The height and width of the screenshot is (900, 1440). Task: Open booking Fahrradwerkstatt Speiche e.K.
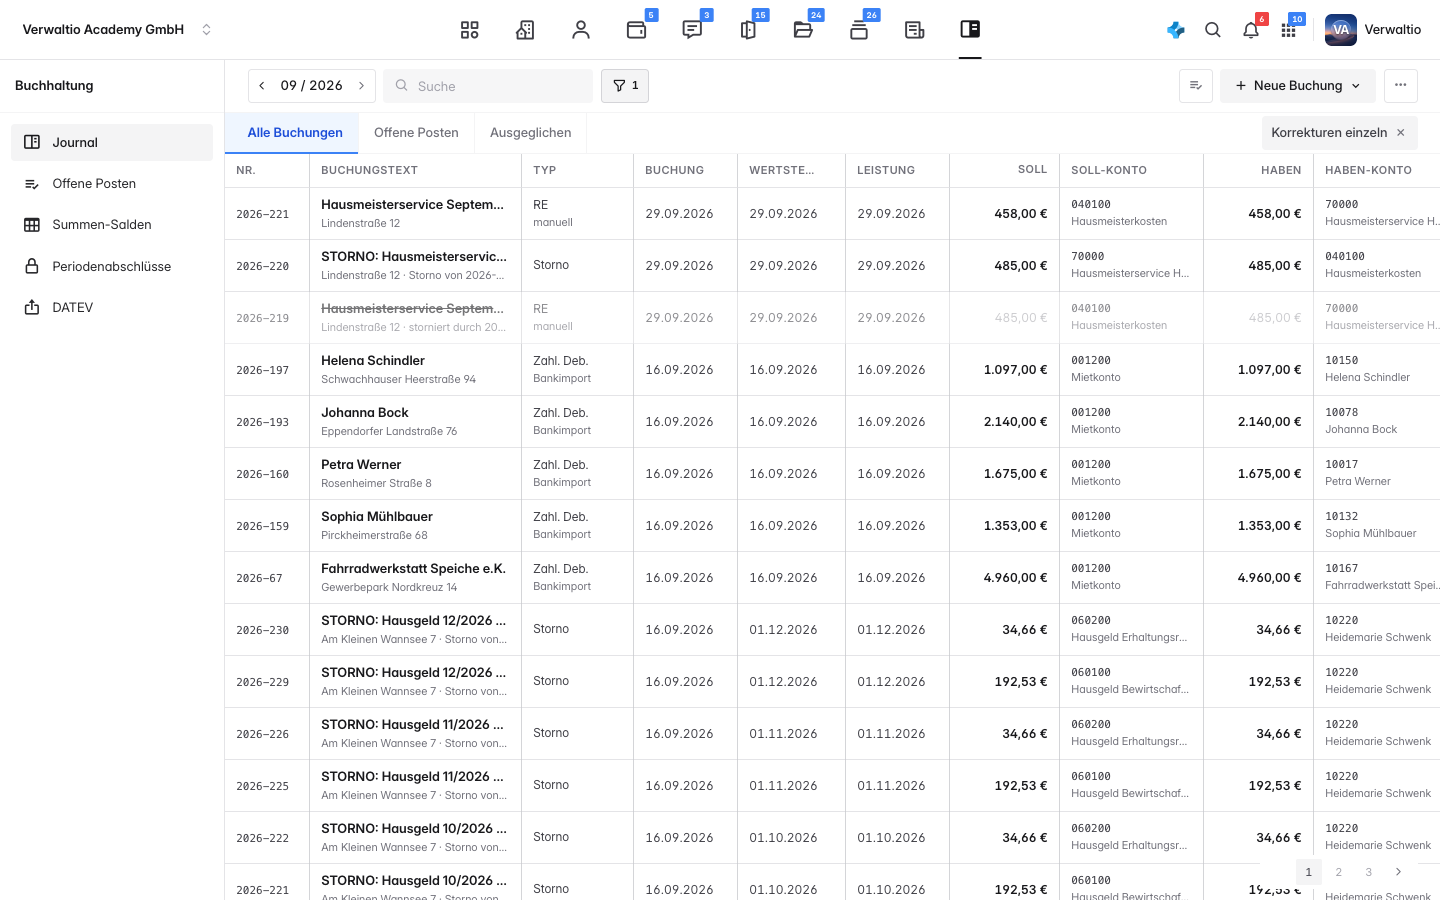click(x=832, y=578)
